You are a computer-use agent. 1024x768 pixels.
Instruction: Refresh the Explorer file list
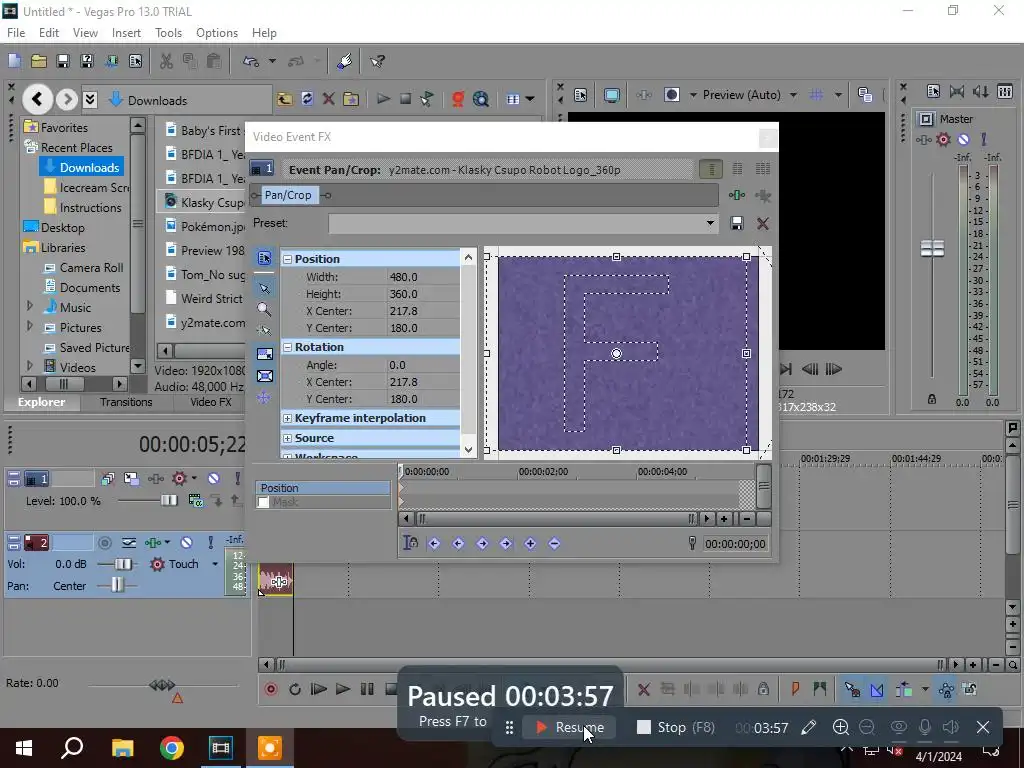(x=307, y=99)
